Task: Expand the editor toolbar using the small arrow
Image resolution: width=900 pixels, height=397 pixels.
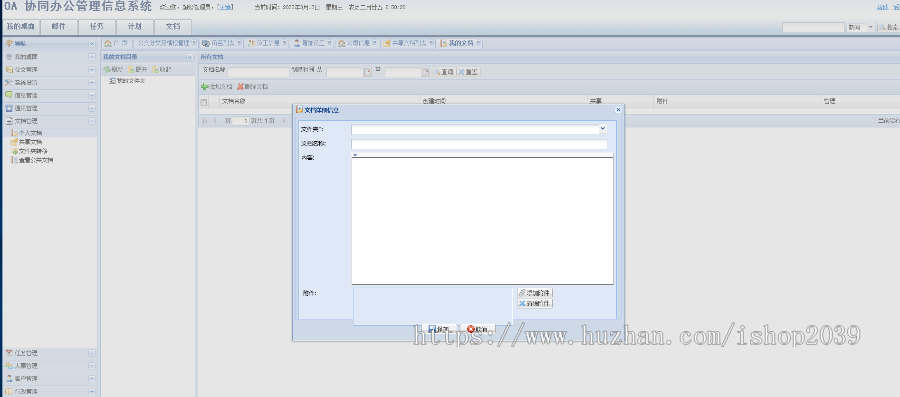Action: (355, 155)
